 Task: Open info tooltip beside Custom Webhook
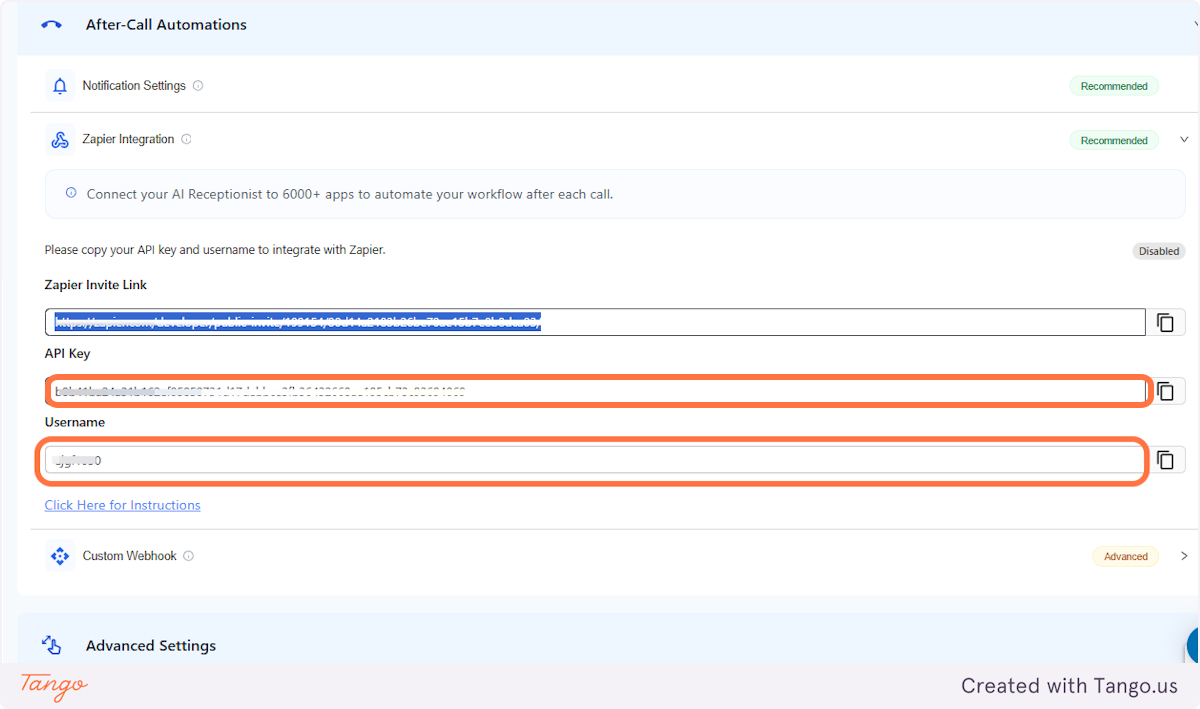point(189,556)
